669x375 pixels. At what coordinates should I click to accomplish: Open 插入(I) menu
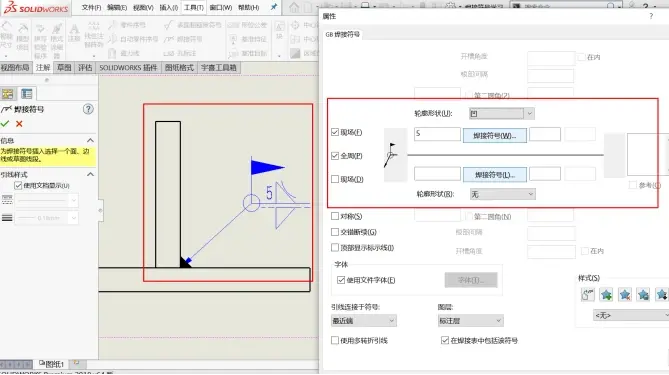pyautogui.click(x=169, y=8)
